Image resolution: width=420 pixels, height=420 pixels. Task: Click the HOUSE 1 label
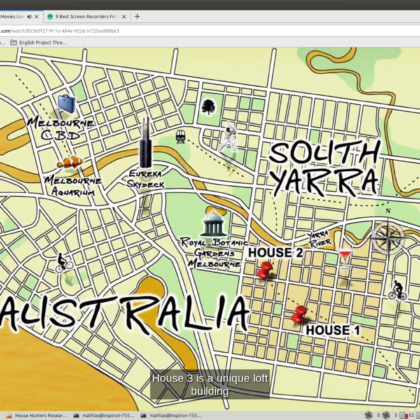tap(333, 330)
